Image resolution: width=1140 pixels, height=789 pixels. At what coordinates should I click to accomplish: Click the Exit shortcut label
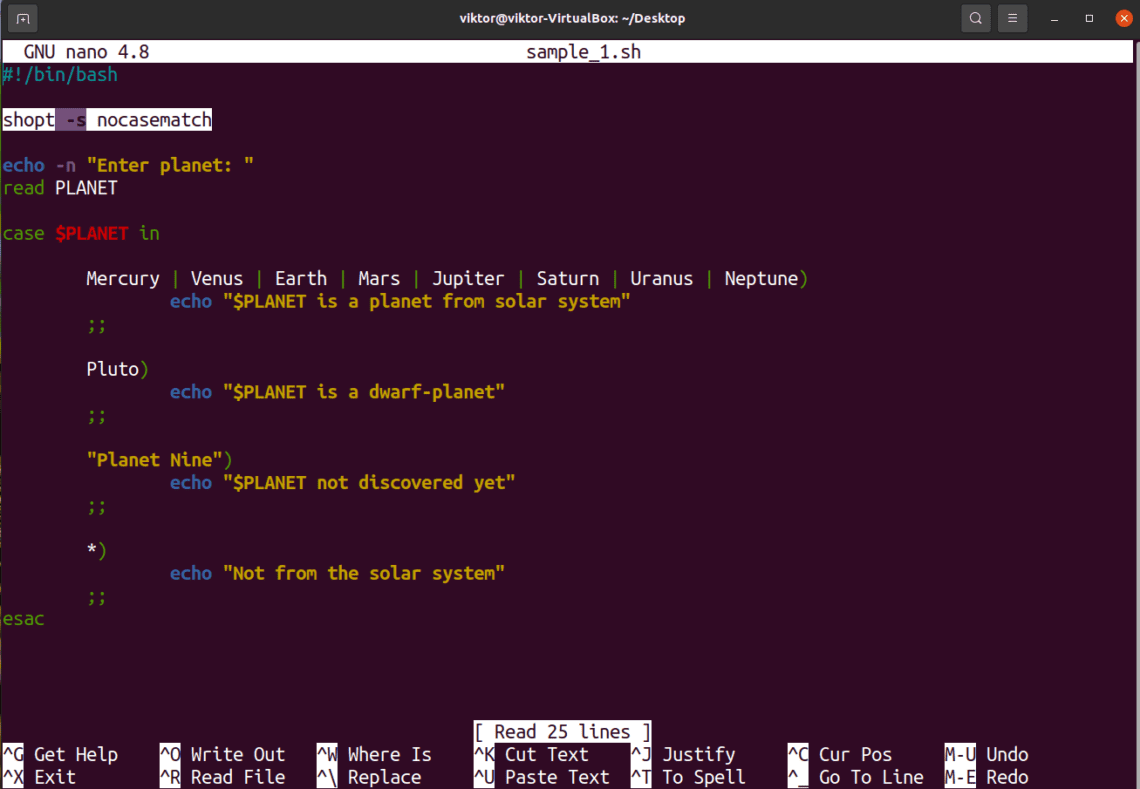pos(55,777)
